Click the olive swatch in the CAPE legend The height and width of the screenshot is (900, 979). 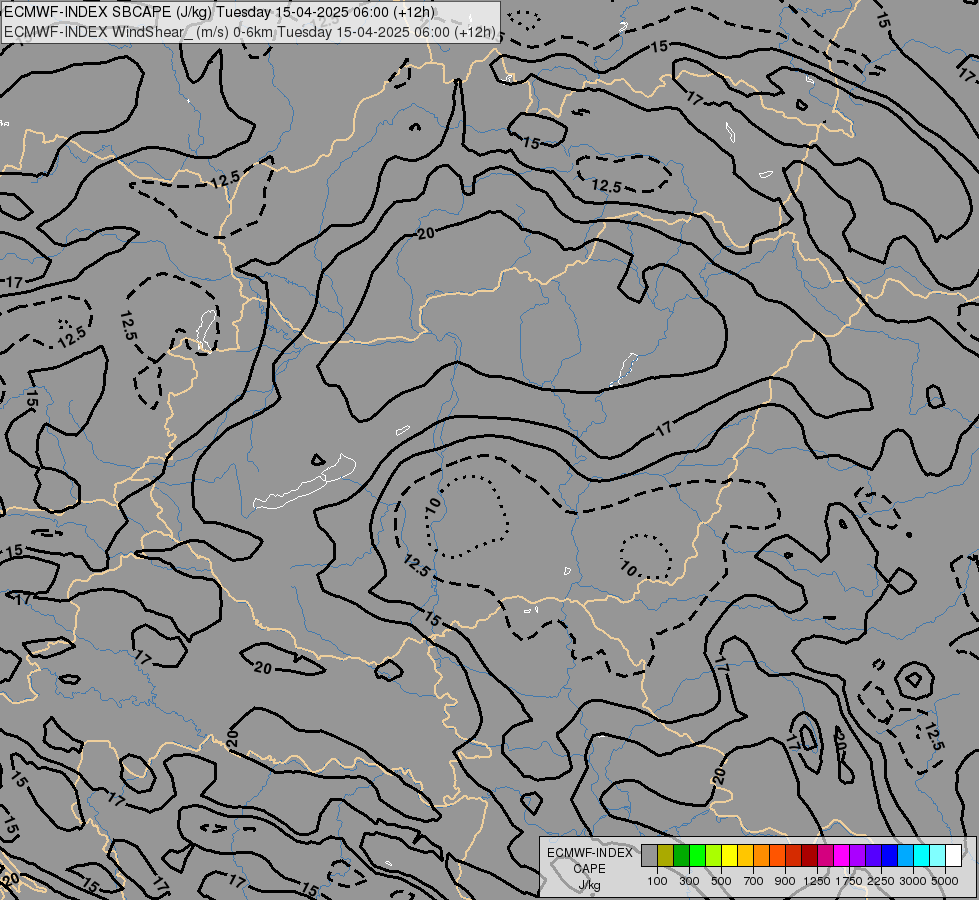(666, 856)
